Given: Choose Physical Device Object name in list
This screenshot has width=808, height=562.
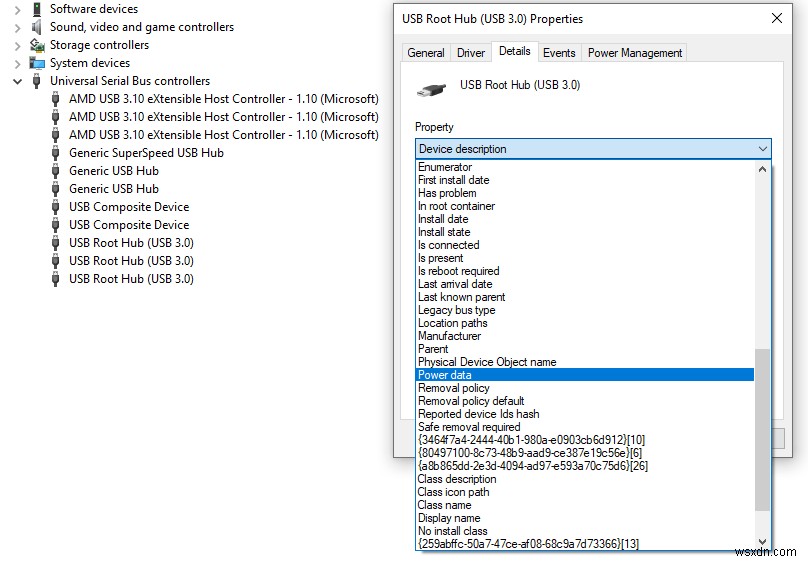Looking at the screenshot, I should pos(486,362).
